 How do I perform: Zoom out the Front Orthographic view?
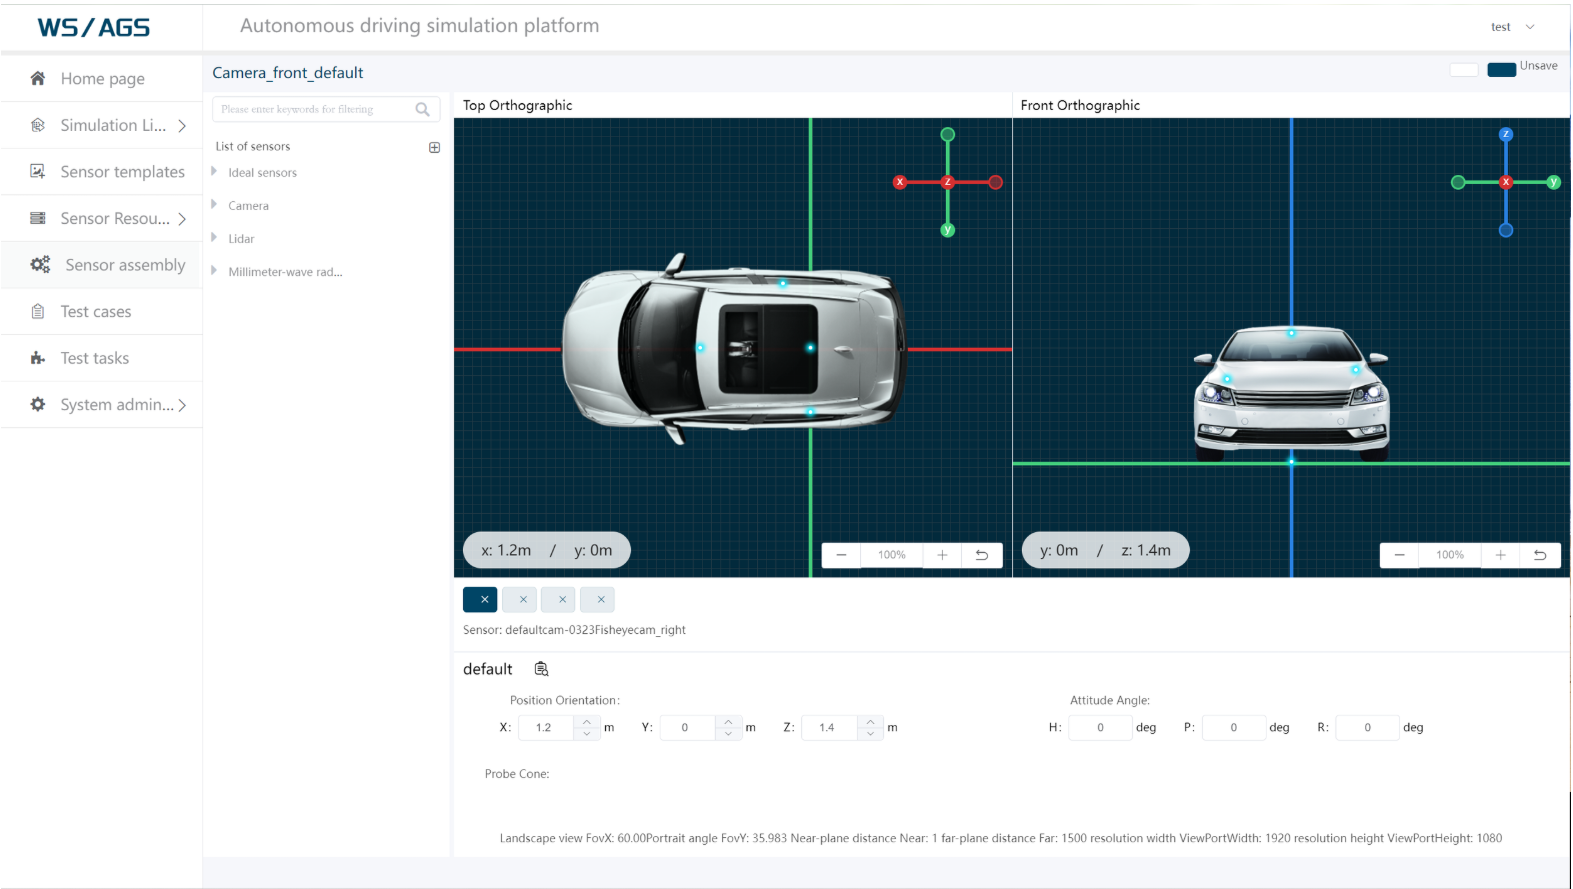pyautogui.click(x=1399, y=555)
